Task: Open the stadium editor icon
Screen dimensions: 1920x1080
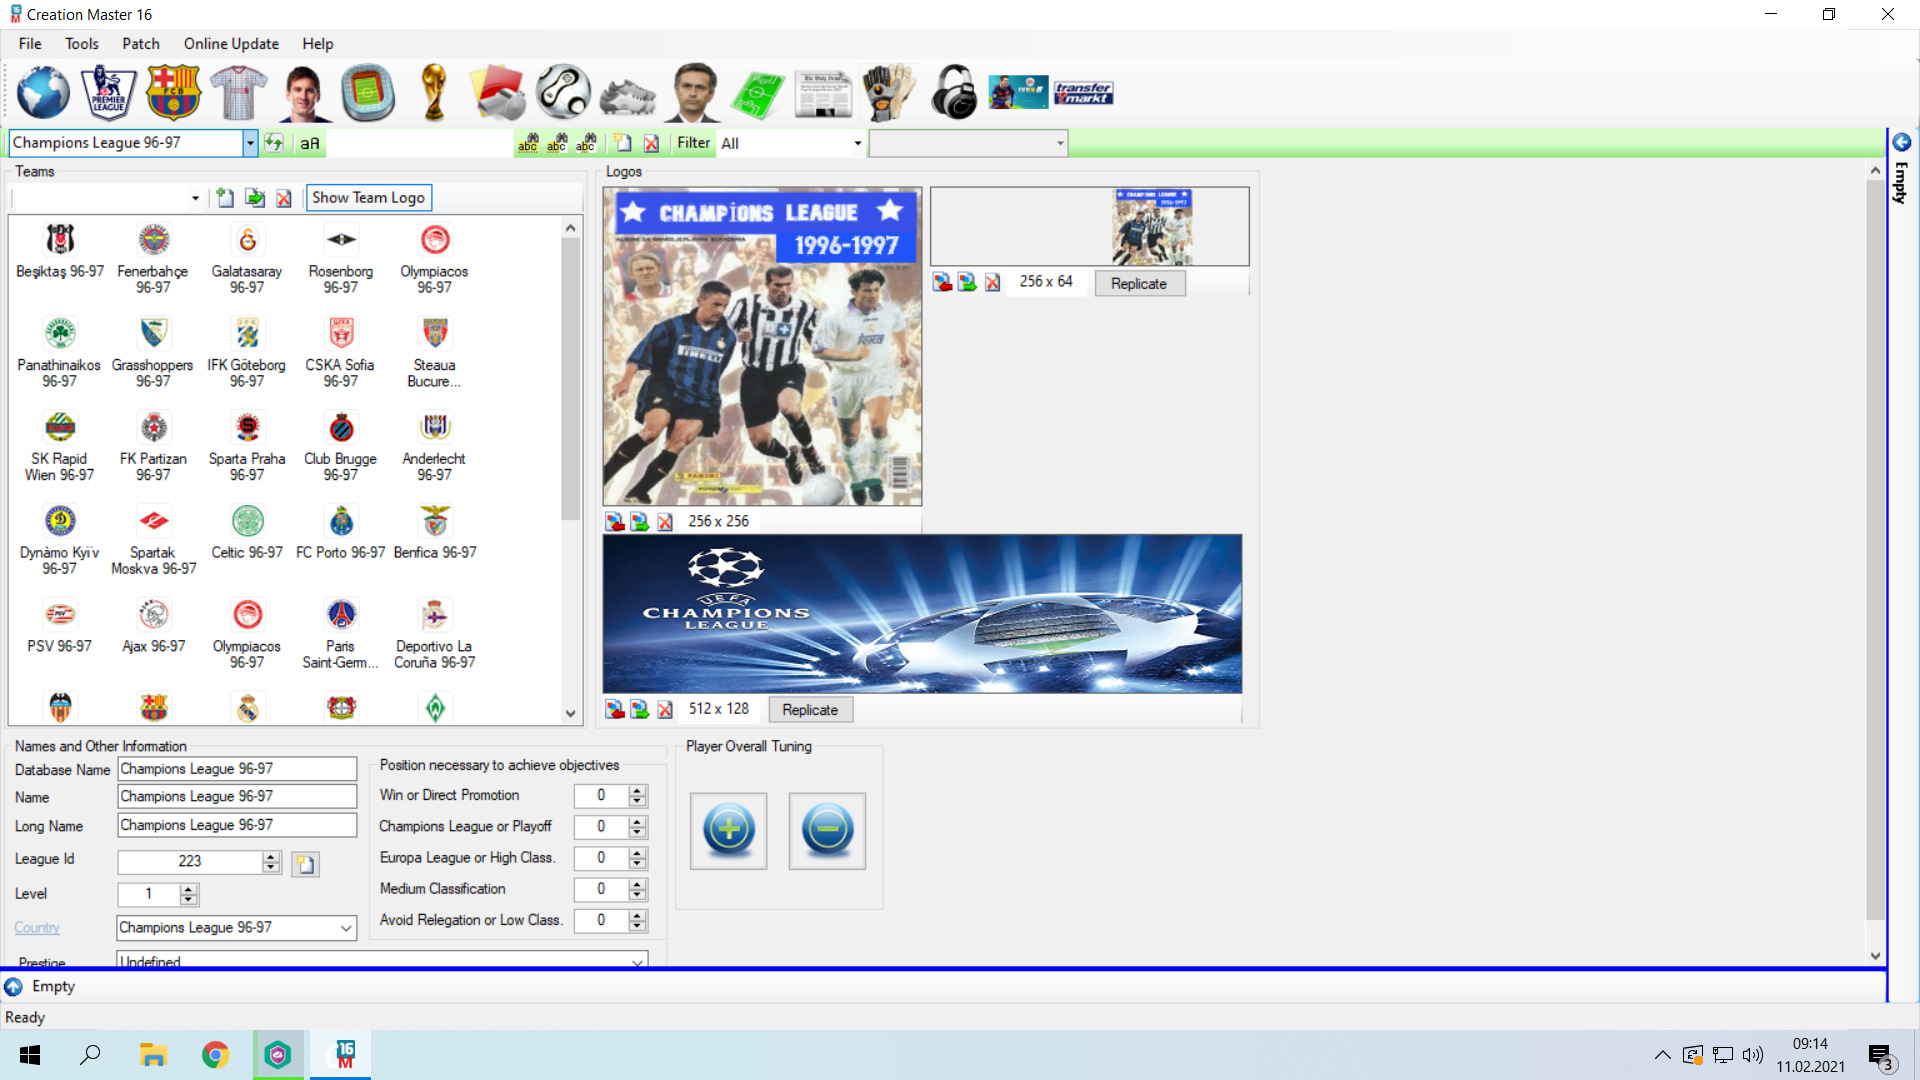Action: click(368, 92)
